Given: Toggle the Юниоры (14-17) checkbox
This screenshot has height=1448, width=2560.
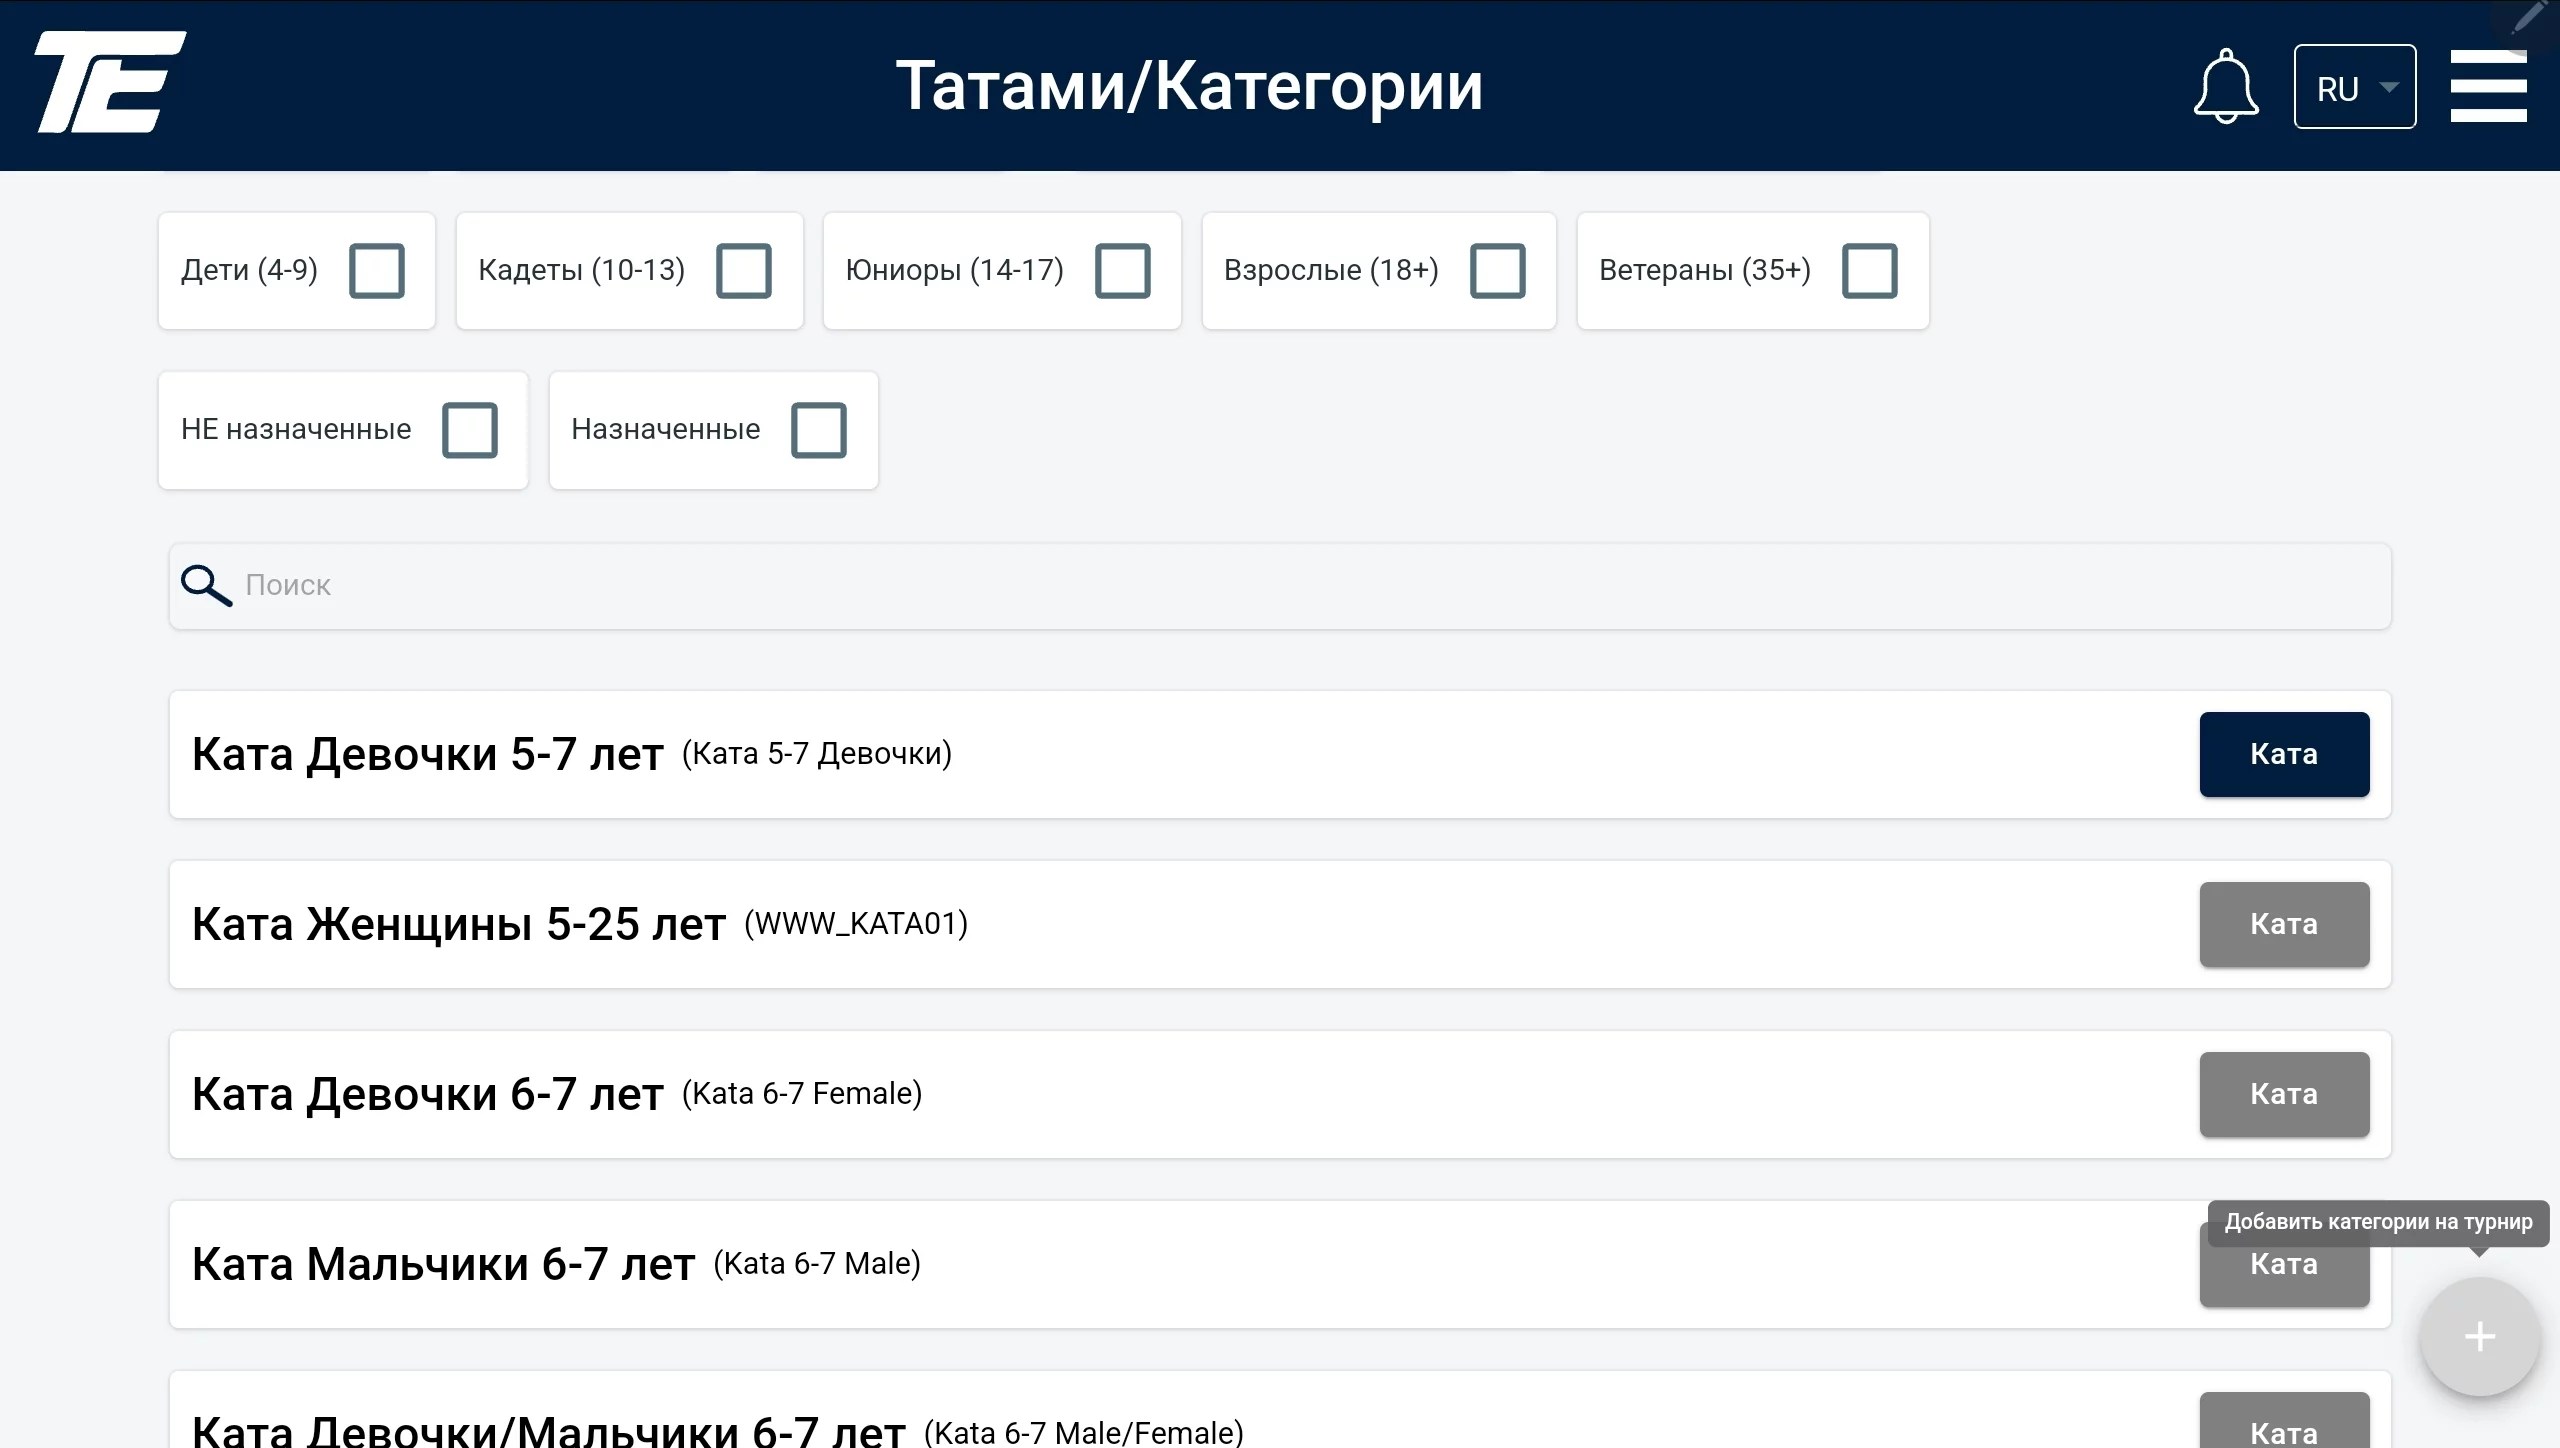Looking at the screenshot, I should click(x=1123, y=270).
